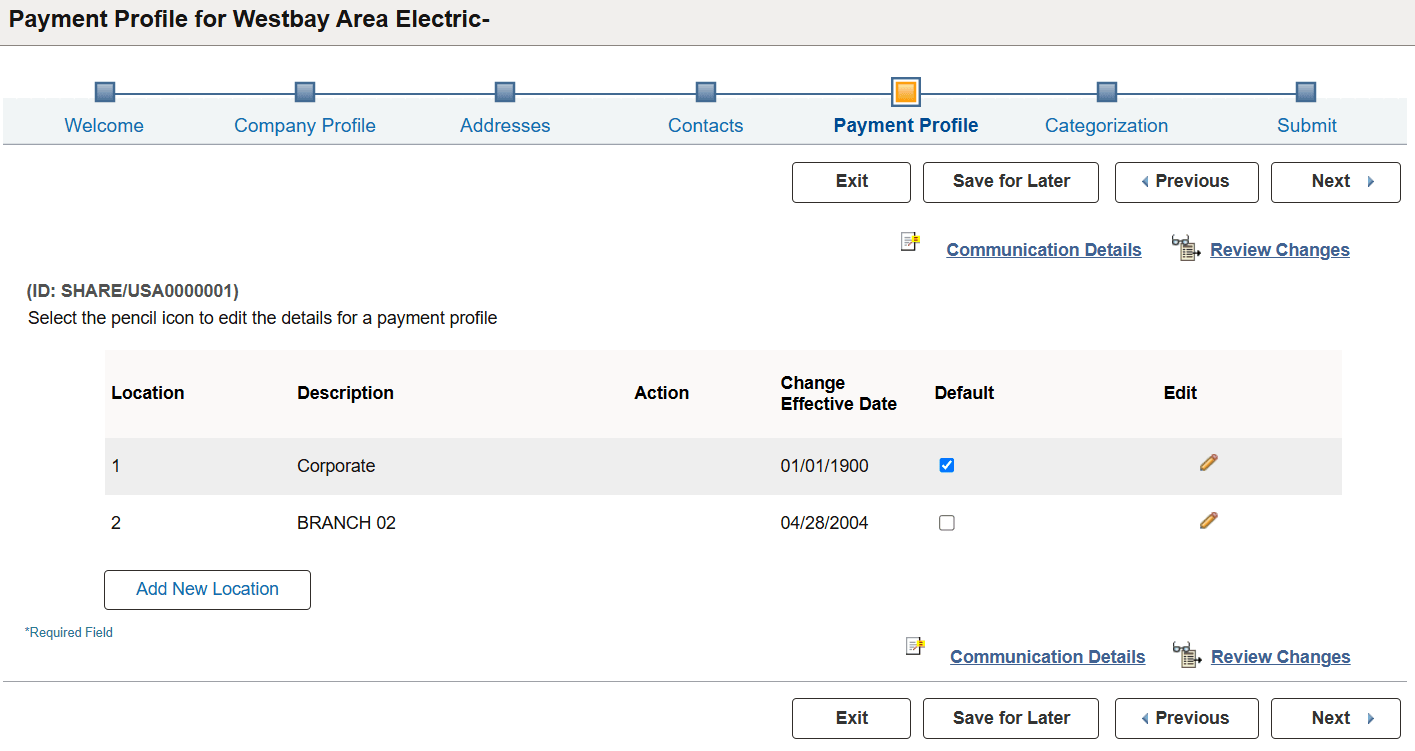Click the Welcome step square marker
The image size is (1415, 751).
104,90
